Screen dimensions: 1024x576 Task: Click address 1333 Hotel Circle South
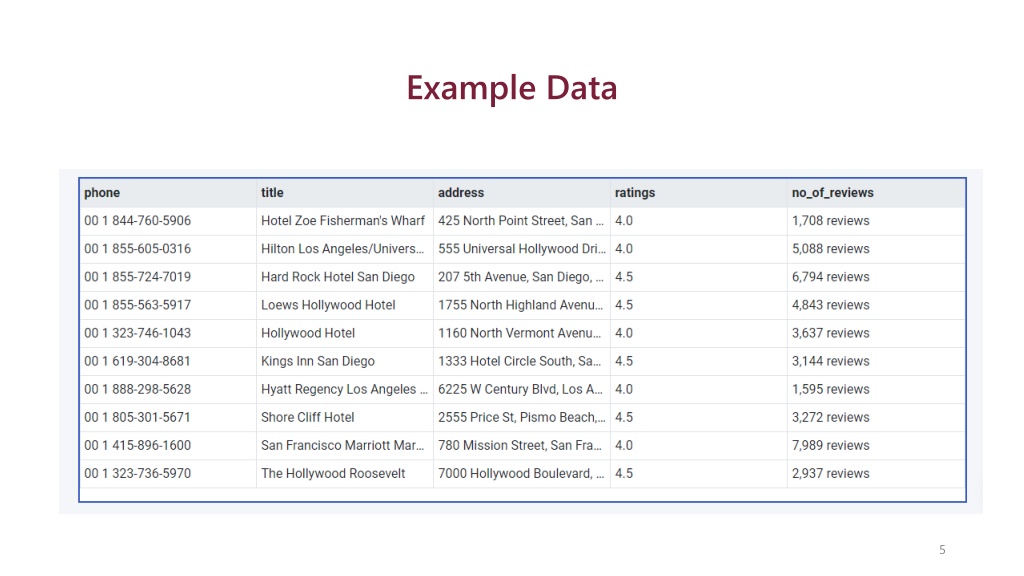pos(519,361)
